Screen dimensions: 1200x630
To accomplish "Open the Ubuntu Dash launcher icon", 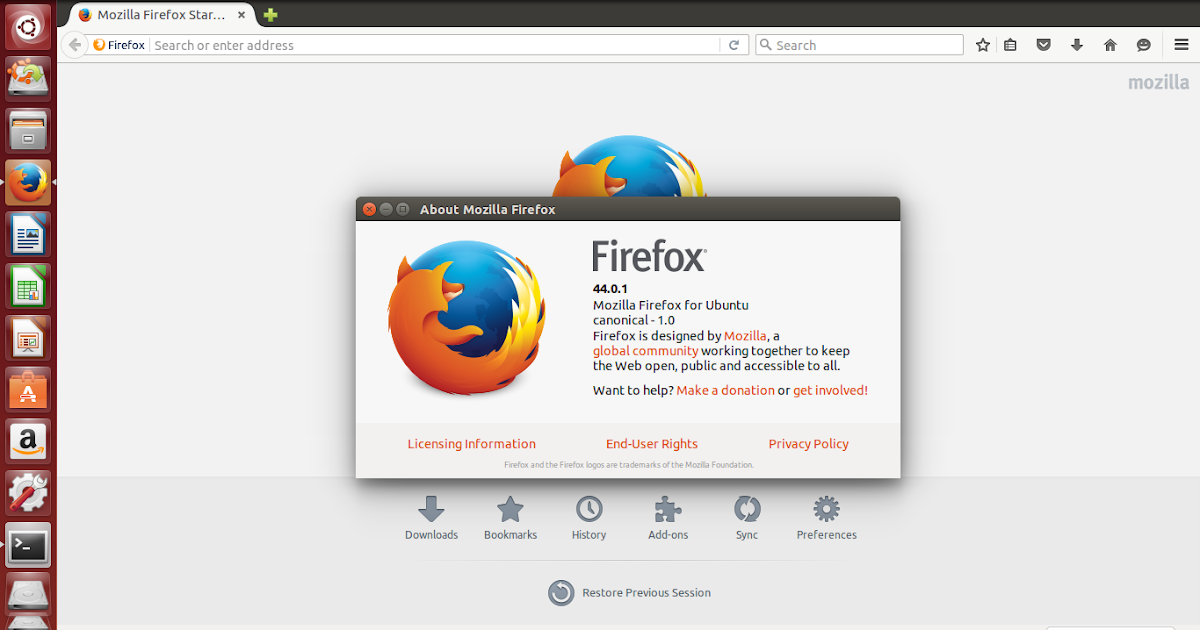I will pos(28,26).
